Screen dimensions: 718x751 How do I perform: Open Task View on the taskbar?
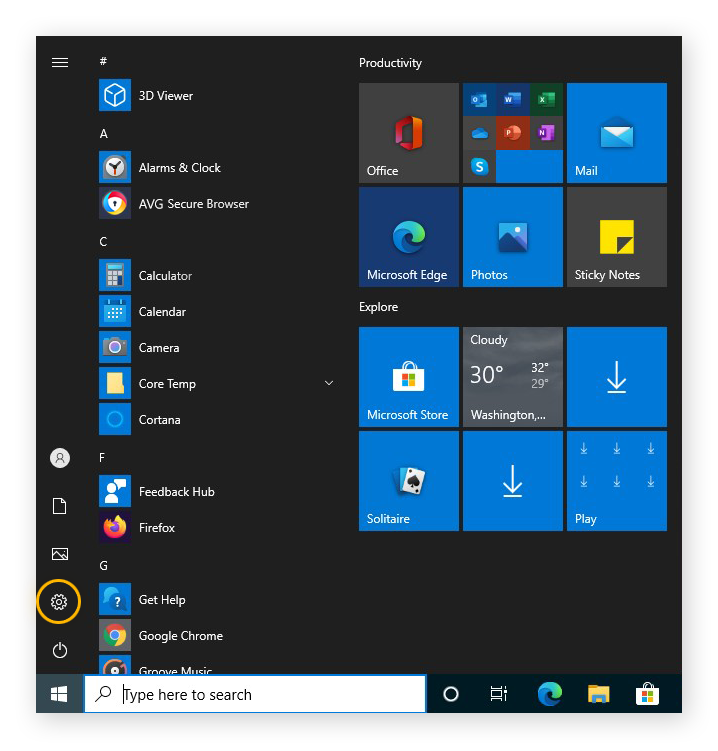pos(499,694)
